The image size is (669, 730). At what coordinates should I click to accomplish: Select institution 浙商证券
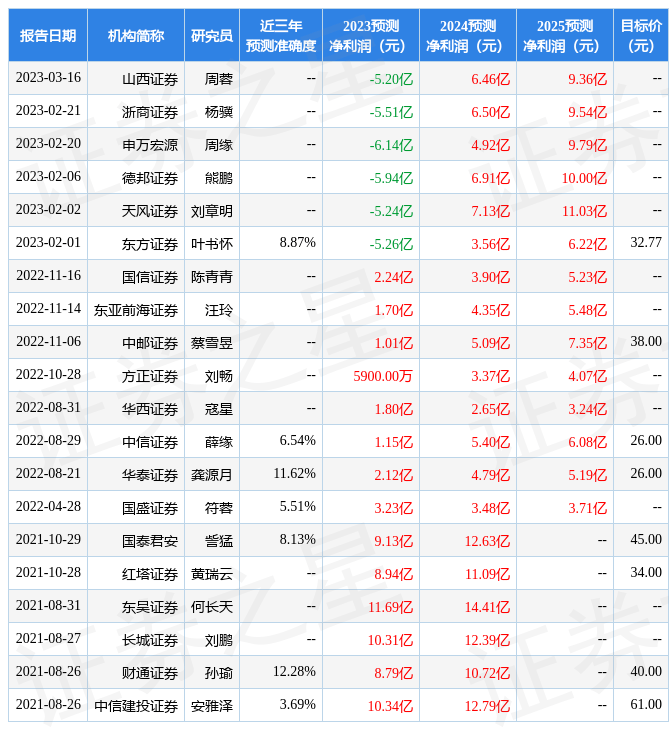point(150,112)
